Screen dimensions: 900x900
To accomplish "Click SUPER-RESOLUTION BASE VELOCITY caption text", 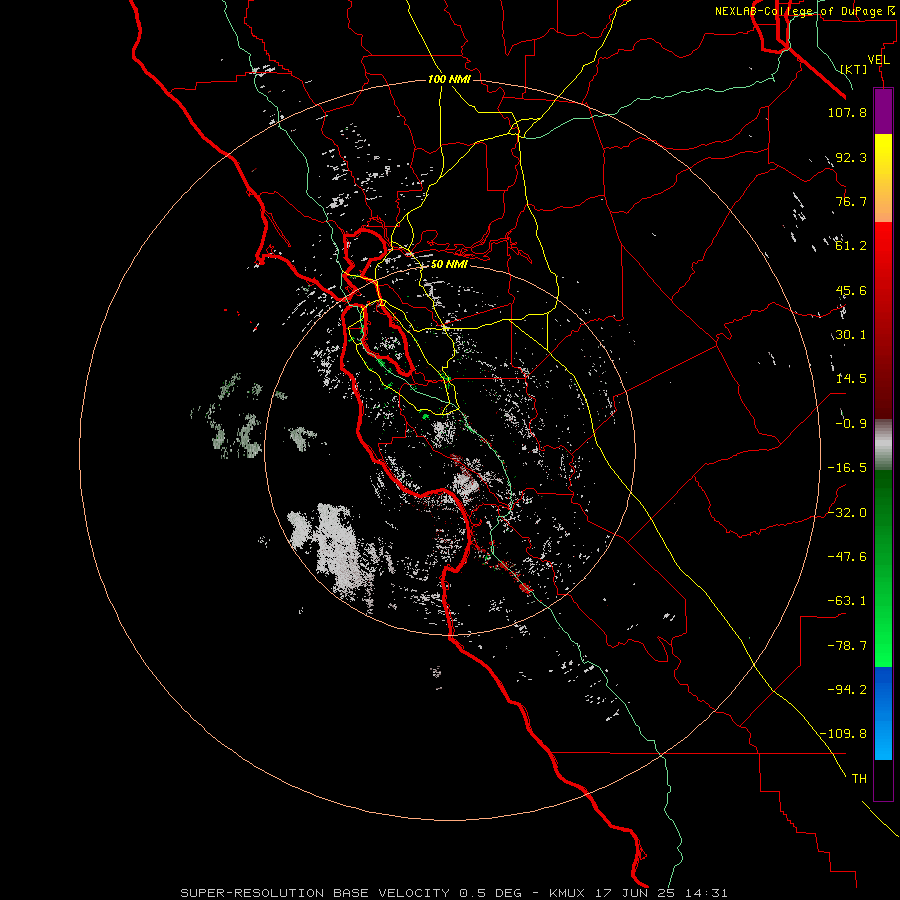I will pos(315,893).
